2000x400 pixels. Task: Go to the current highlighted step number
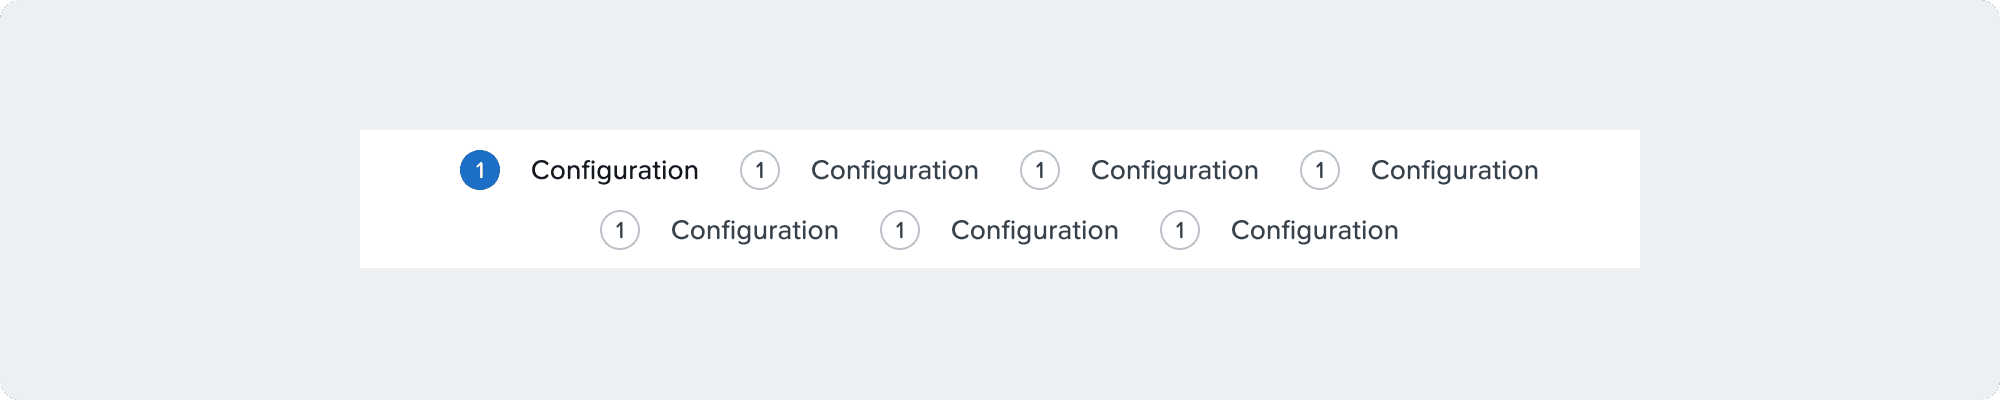coord(480,170)
